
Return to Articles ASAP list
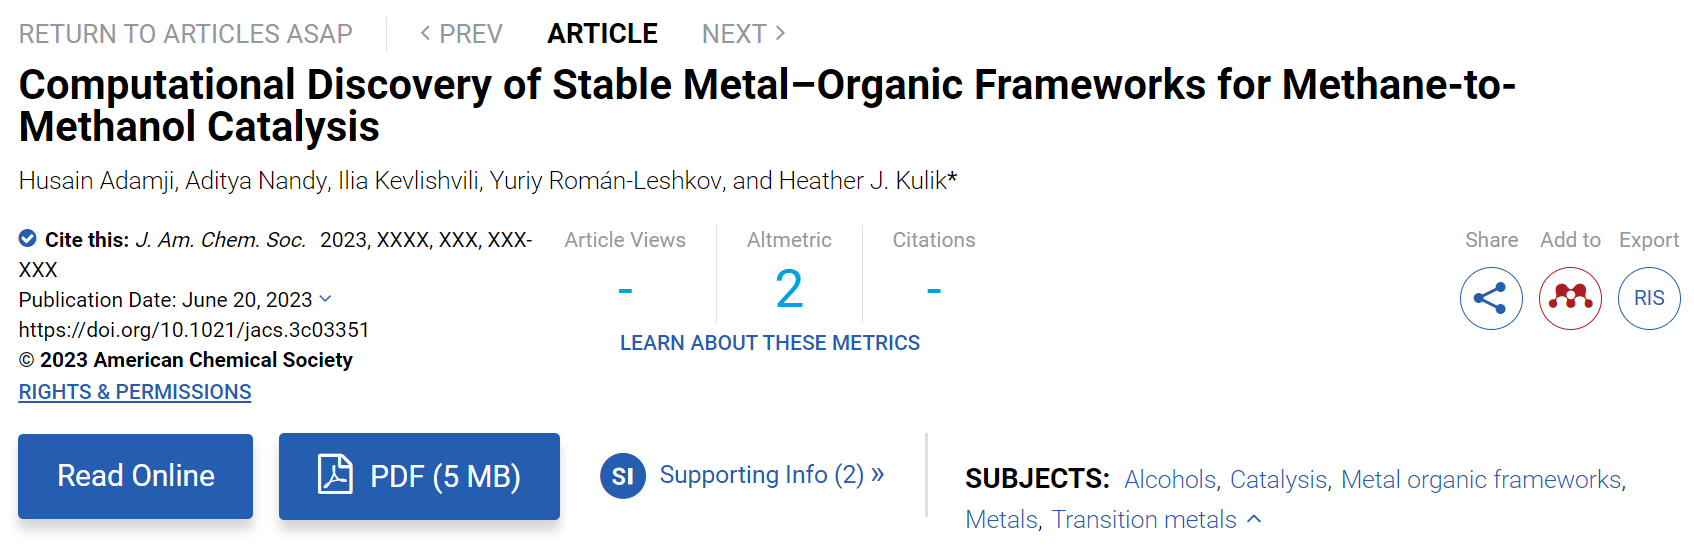point(186,34)
